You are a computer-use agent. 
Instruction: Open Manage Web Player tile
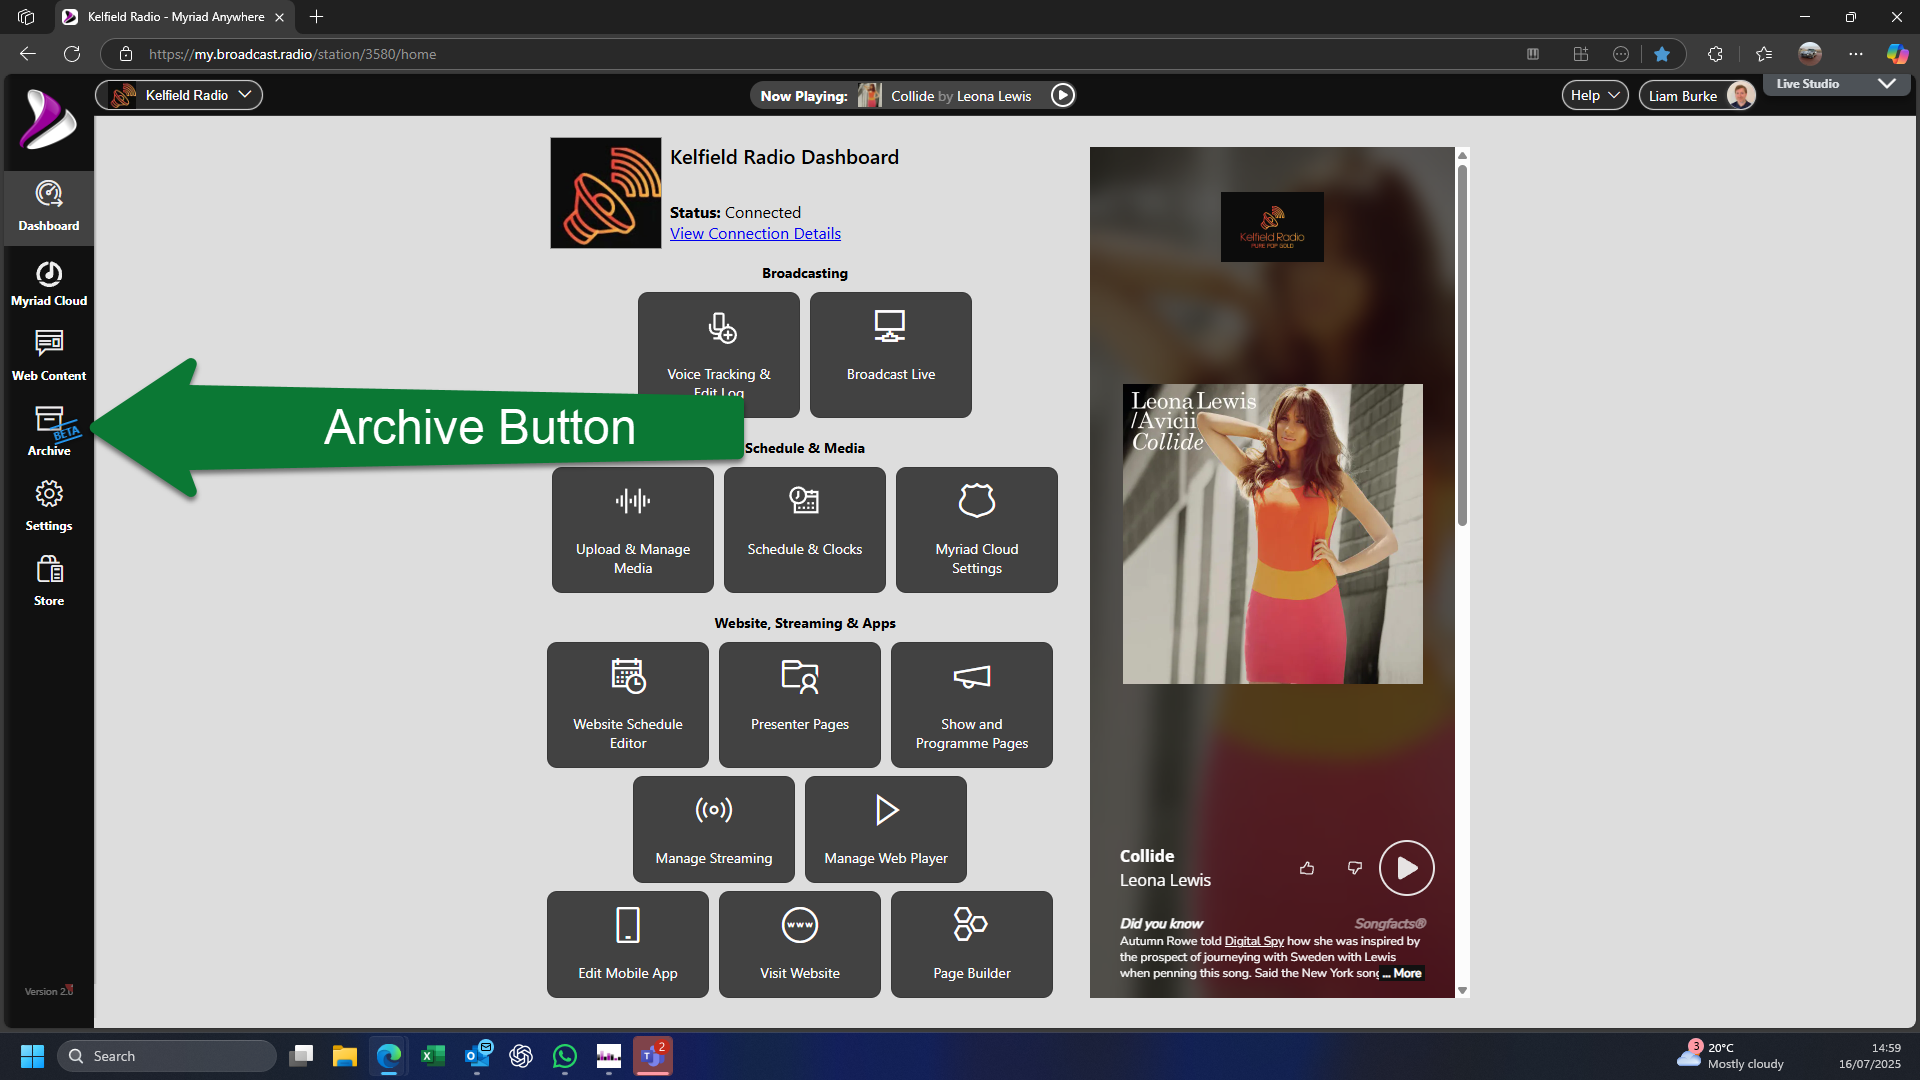885,829
